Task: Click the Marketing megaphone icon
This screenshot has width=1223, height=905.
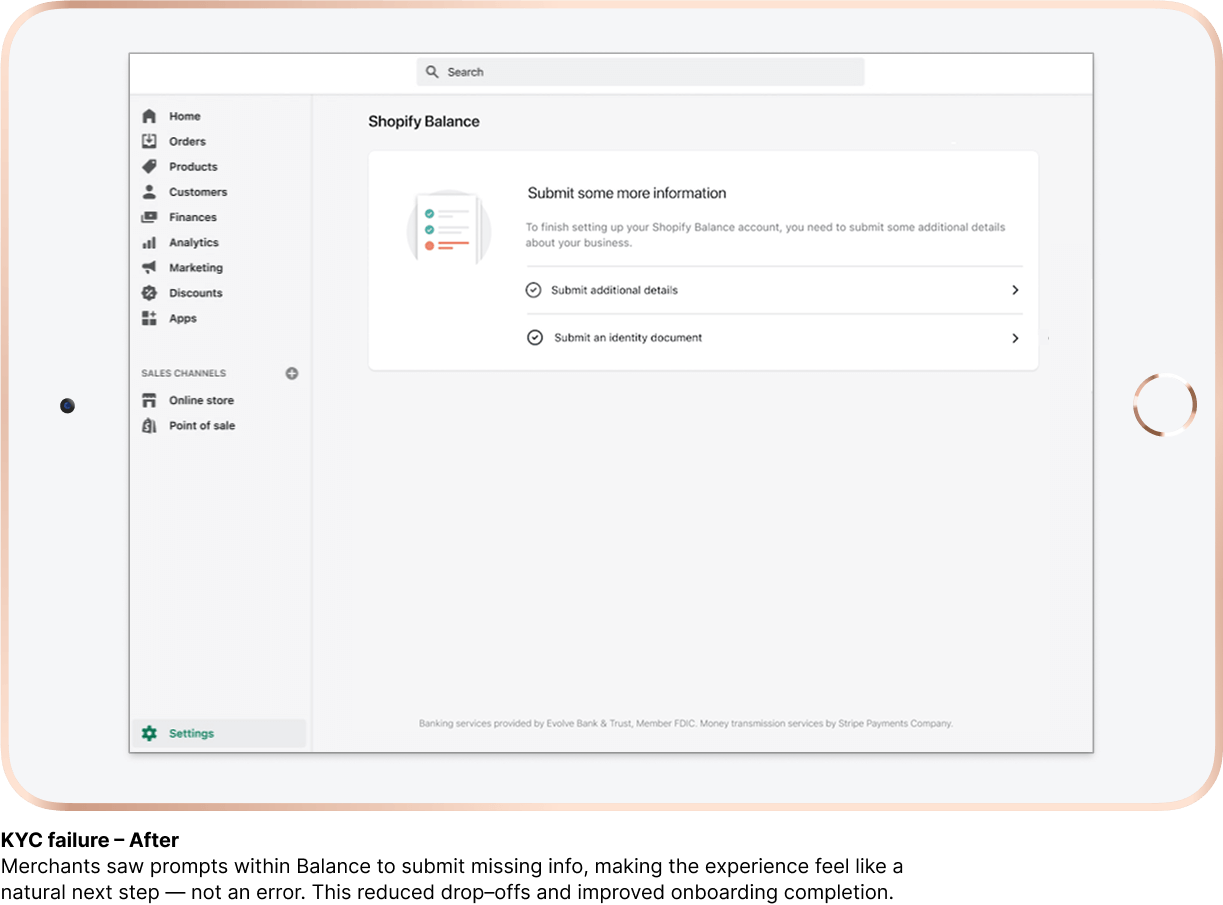Action: click(149, 267)
